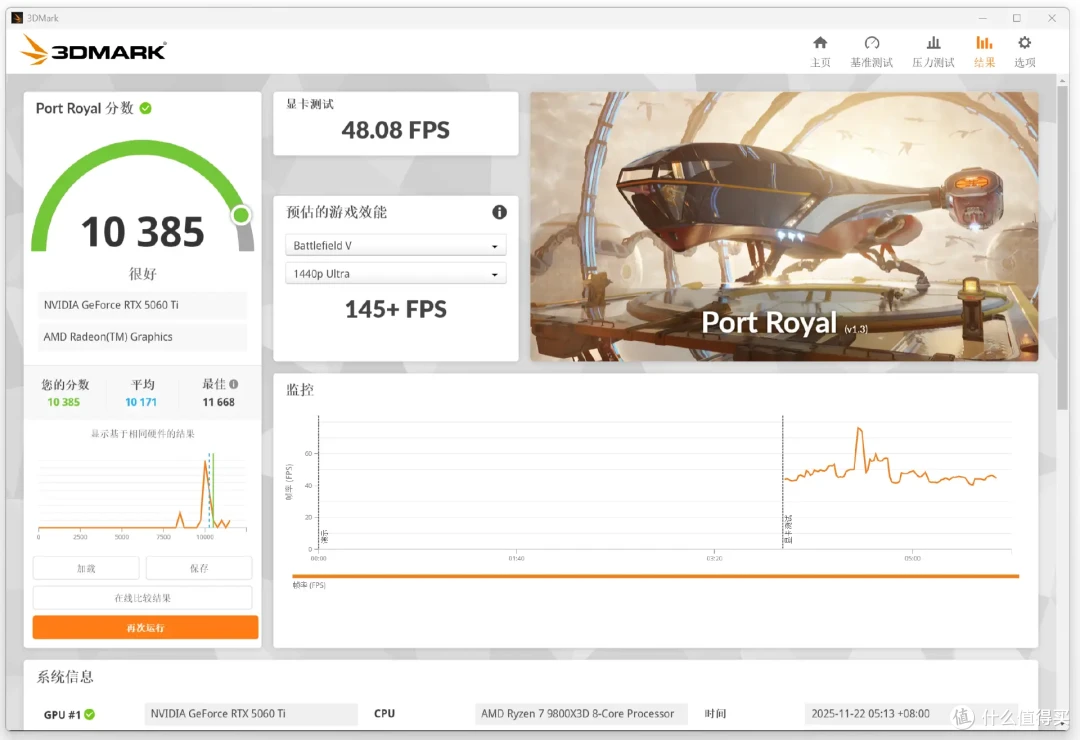1080x740 pixels.
Task: Click the Load (加载) button
Action: tap(86, 568)
